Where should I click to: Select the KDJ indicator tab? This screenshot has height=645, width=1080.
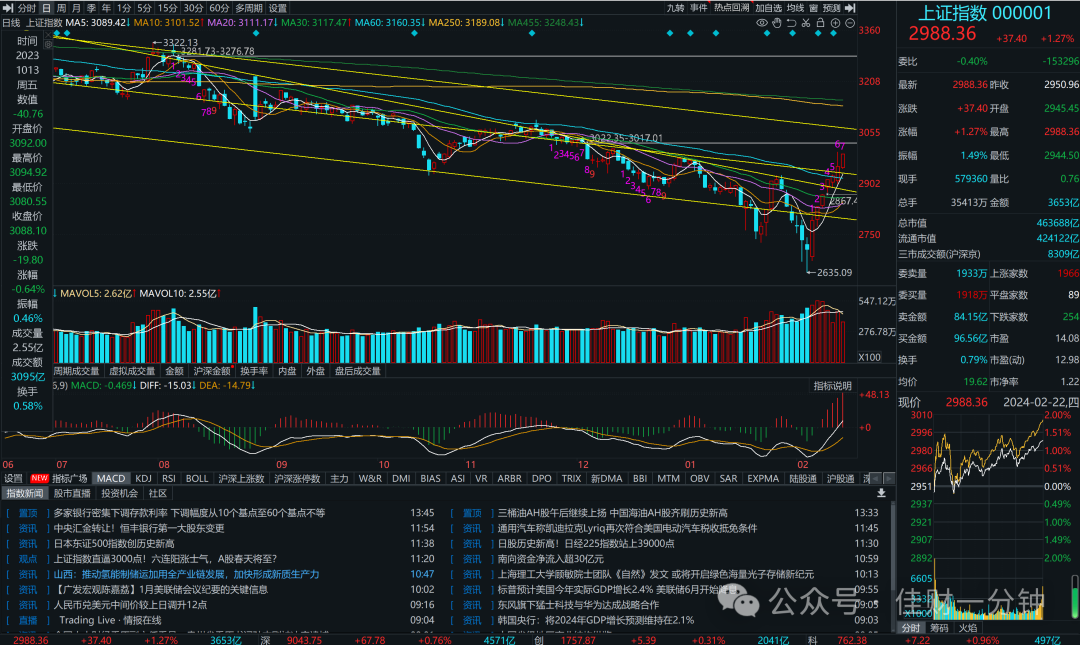tap(143, 478)
